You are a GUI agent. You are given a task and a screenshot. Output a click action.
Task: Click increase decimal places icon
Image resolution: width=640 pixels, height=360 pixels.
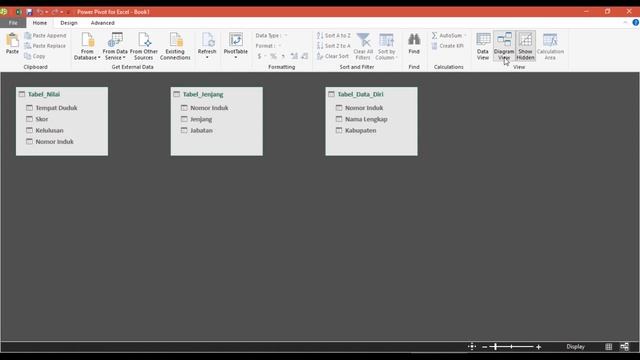click(x=294, y=56)
